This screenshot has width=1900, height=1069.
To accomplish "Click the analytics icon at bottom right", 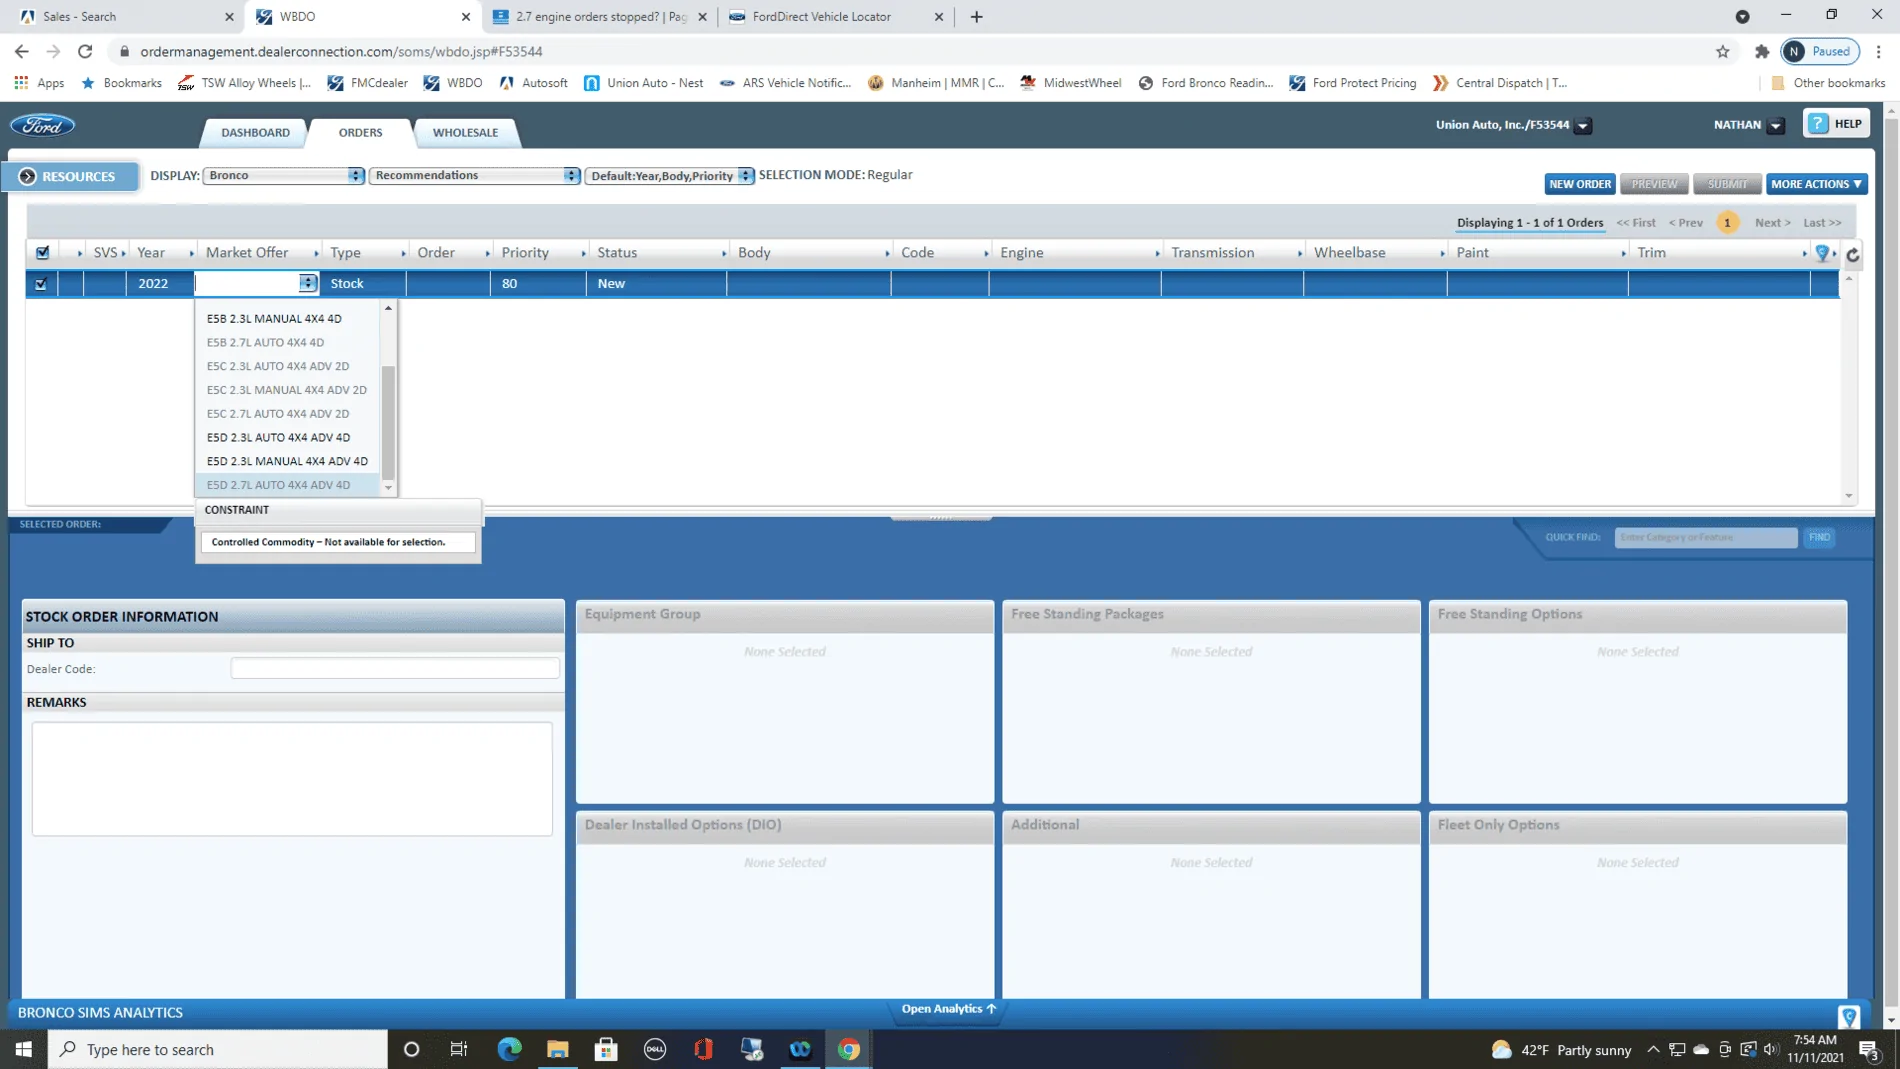I will click(x=1848, y=1016).
